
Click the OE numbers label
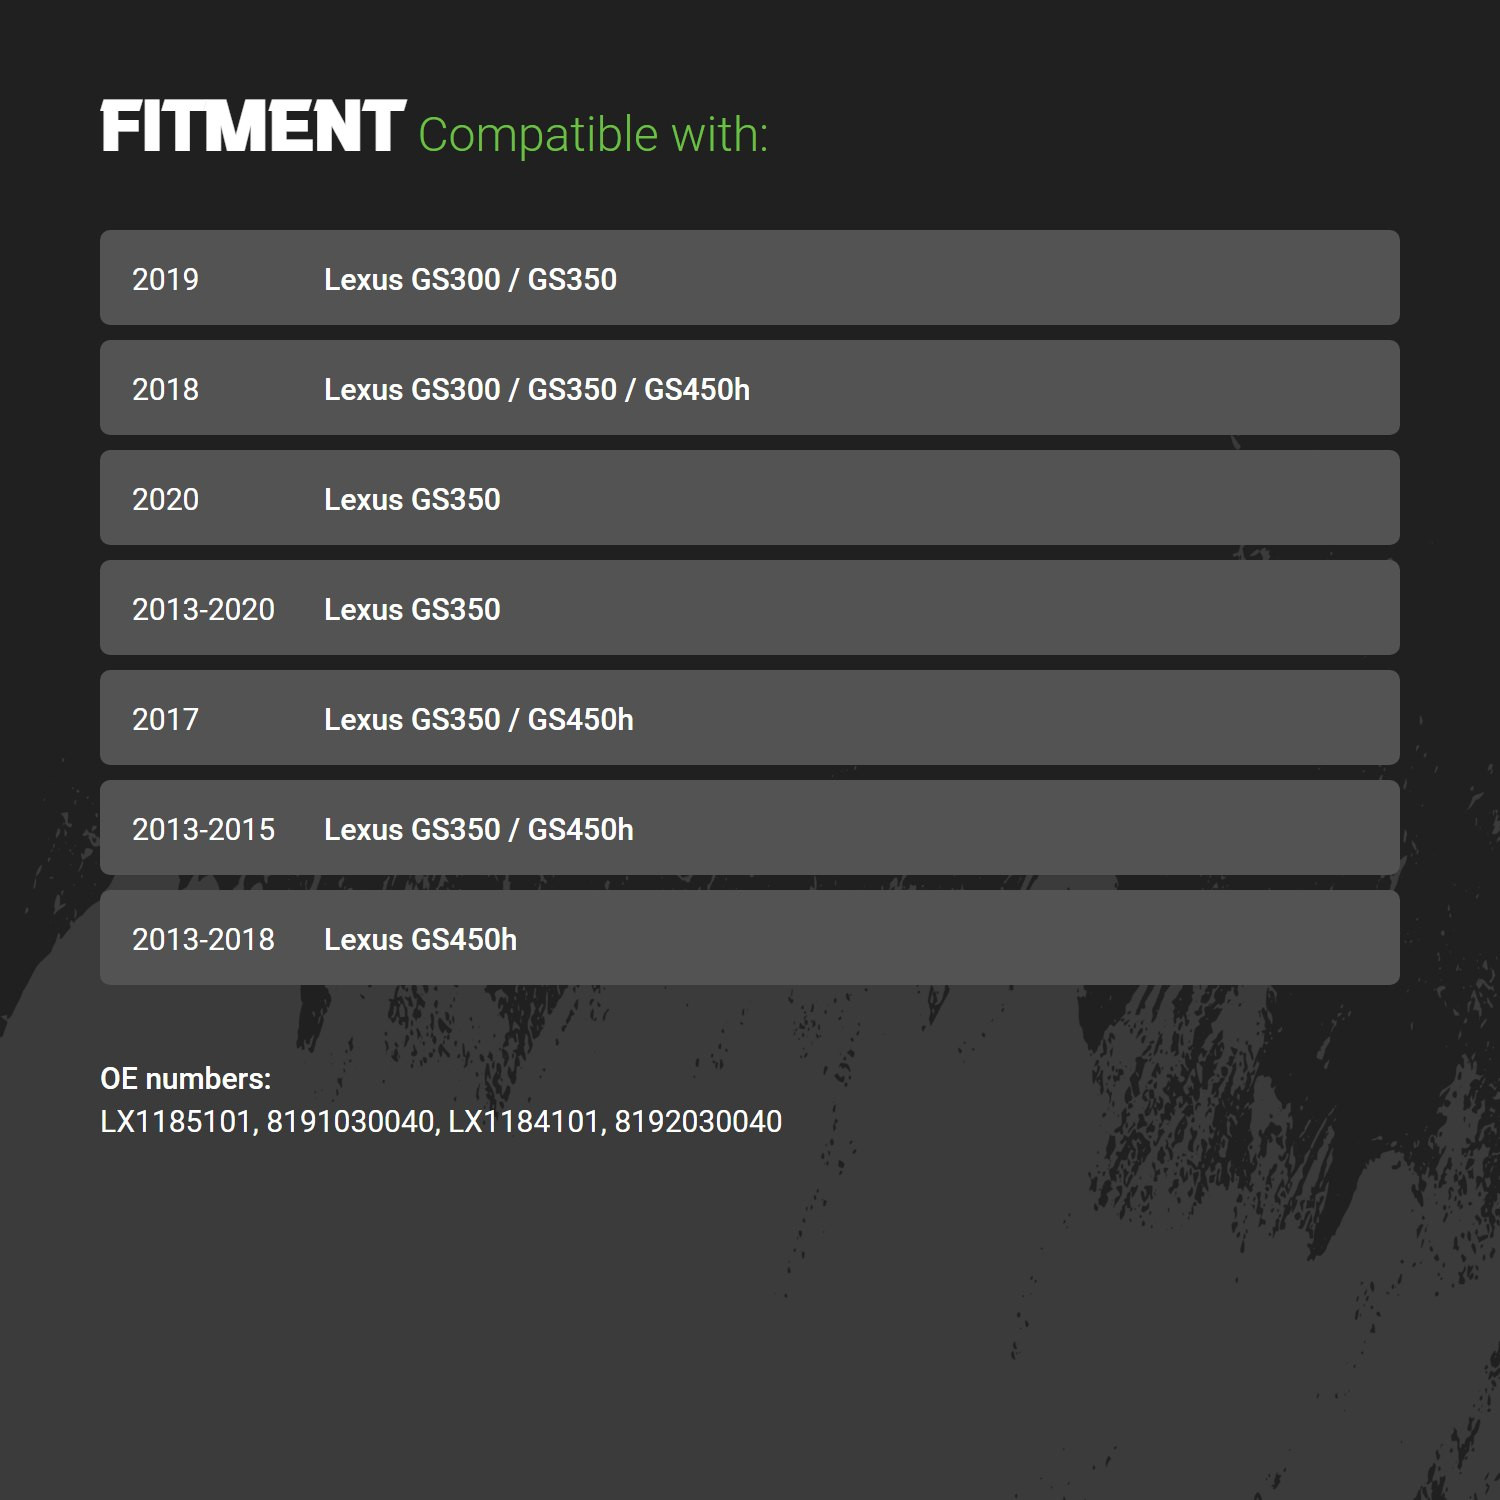click(x=186, y=1079)
